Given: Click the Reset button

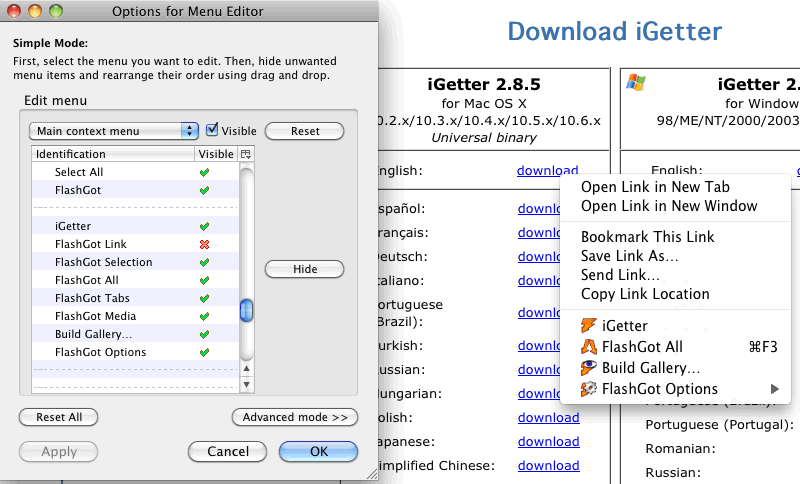Looking at the screenshot, I should [x=305, y=131].
